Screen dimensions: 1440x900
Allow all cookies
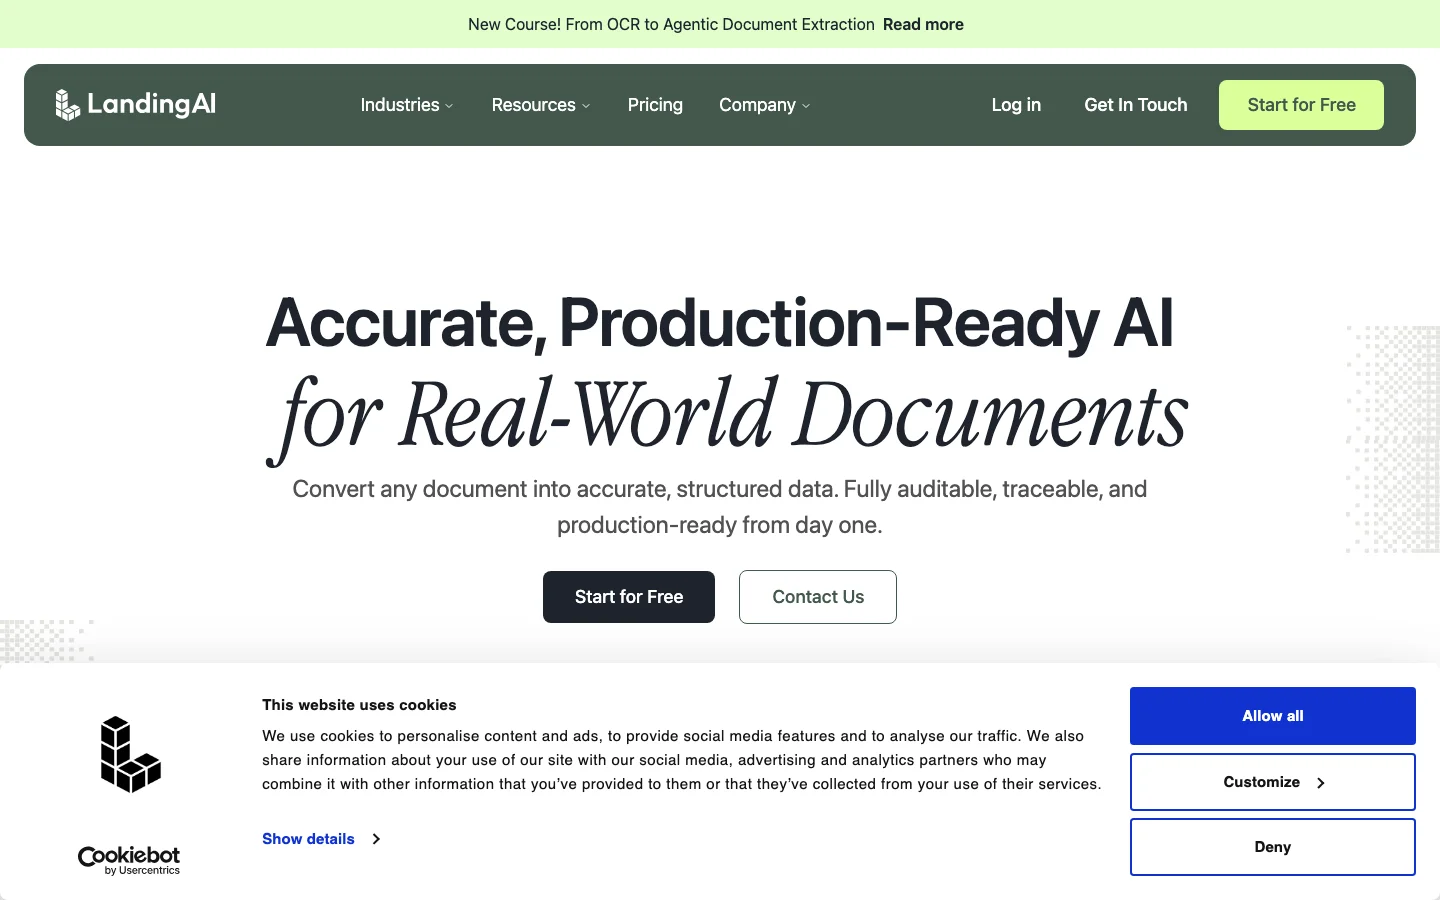pos(1273,716)
